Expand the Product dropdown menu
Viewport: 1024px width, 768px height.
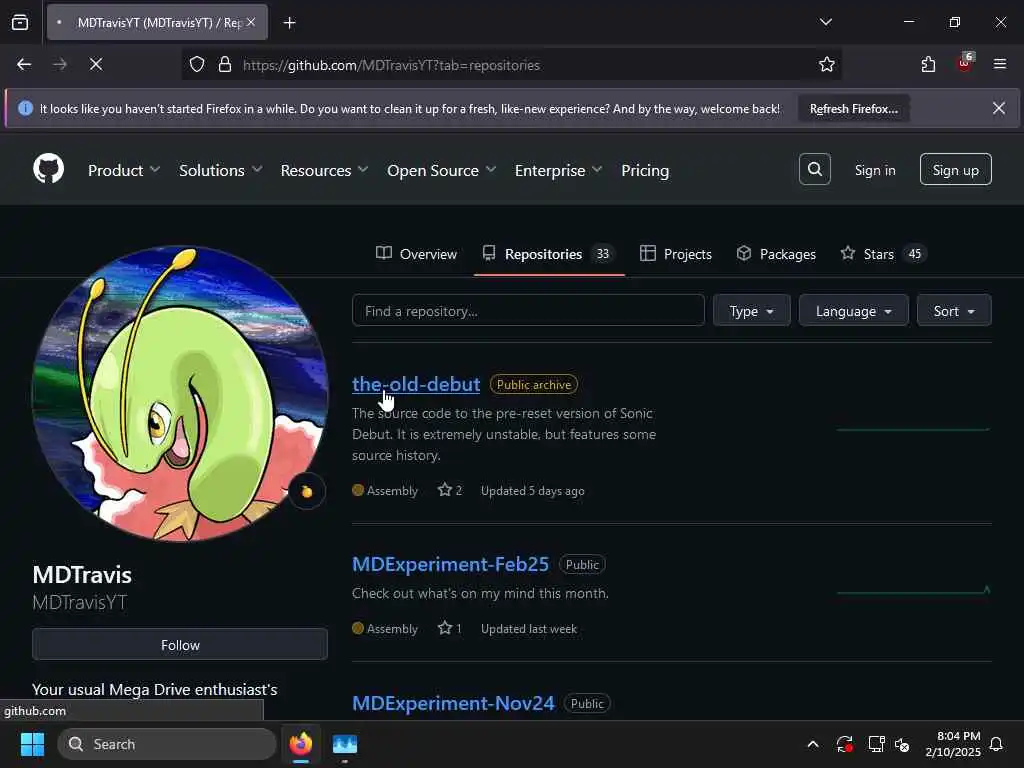pos(124,170)
